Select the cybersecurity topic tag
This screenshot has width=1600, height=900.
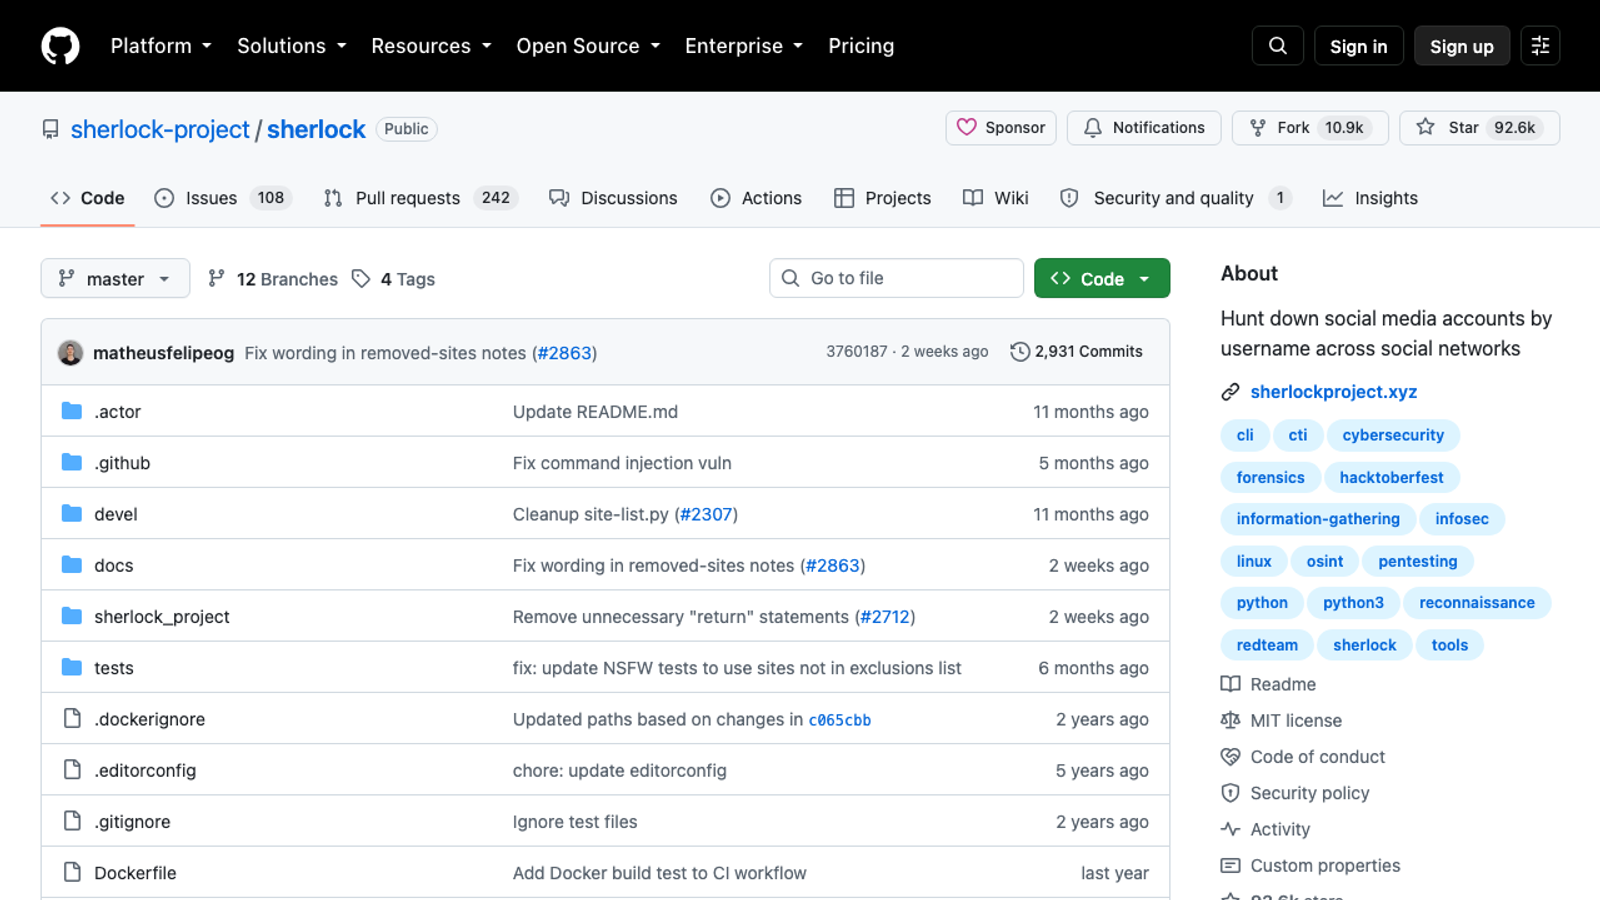click(x=1393, y=435)
